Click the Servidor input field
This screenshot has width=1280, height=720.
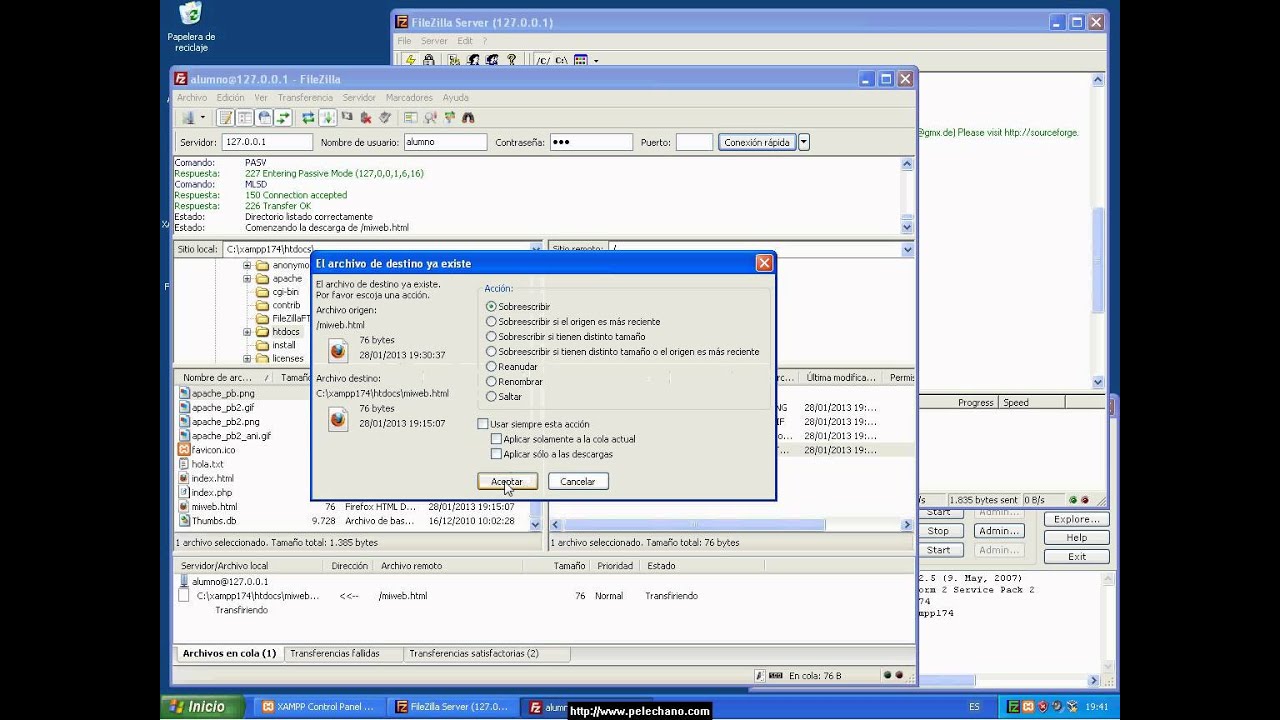pyautogui.click(x=267, y=142)
